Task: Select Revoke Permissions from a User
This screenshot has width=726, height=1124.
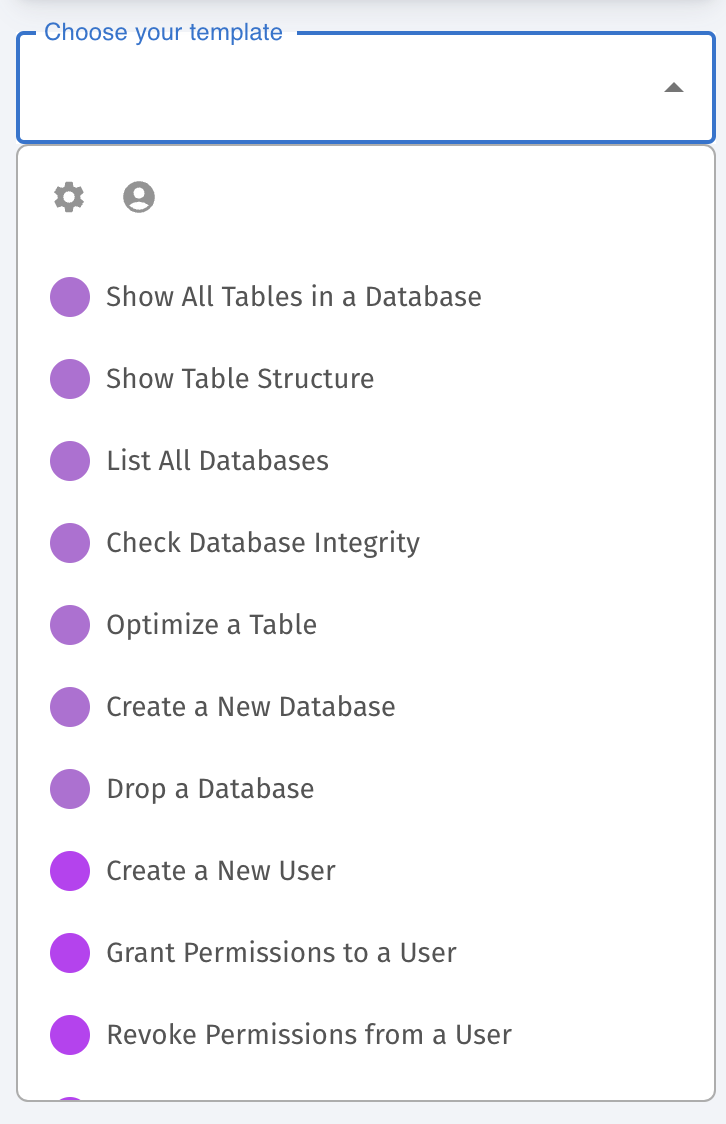Action: tap(366, 1035)
